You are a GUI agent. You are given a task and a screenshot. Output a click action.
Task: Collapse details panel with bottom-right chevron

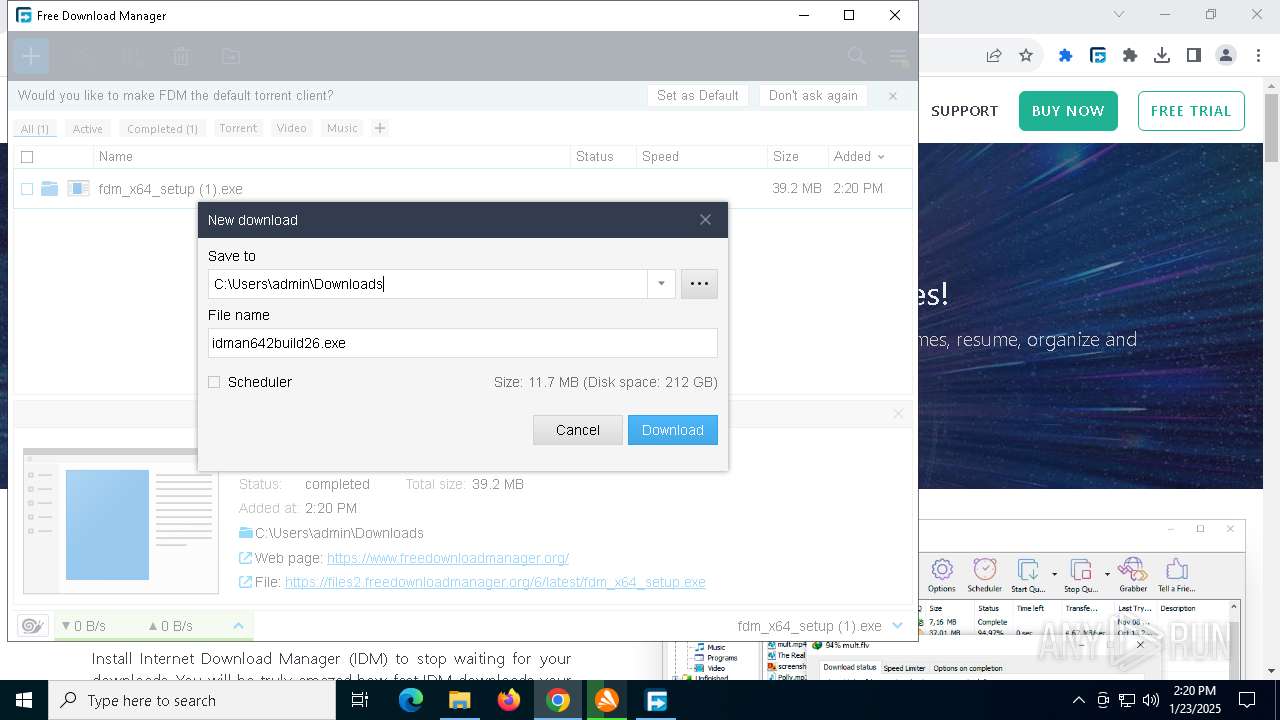tap(897, 626)
